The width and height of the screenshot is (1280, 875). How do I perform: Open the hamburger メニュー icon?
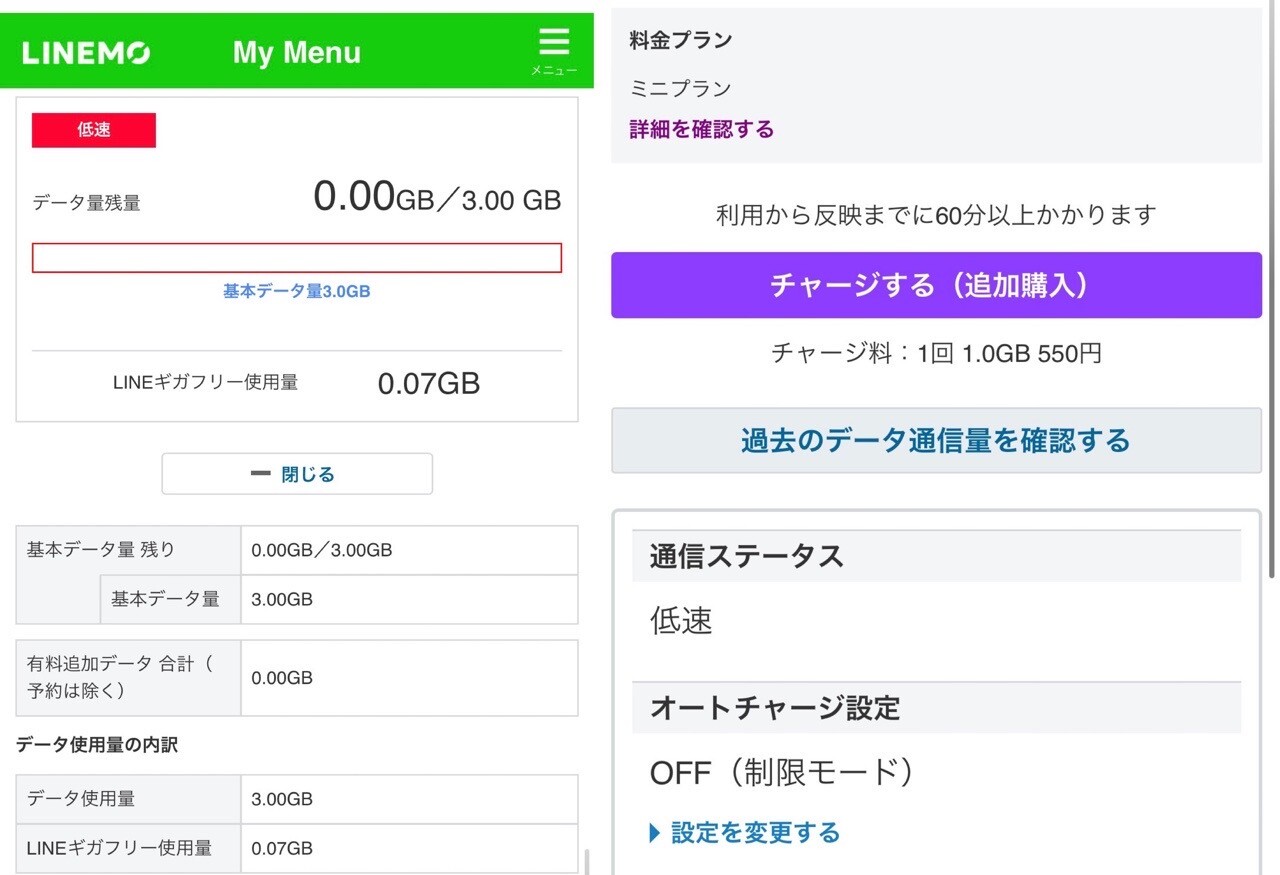(x=553, y=50)
